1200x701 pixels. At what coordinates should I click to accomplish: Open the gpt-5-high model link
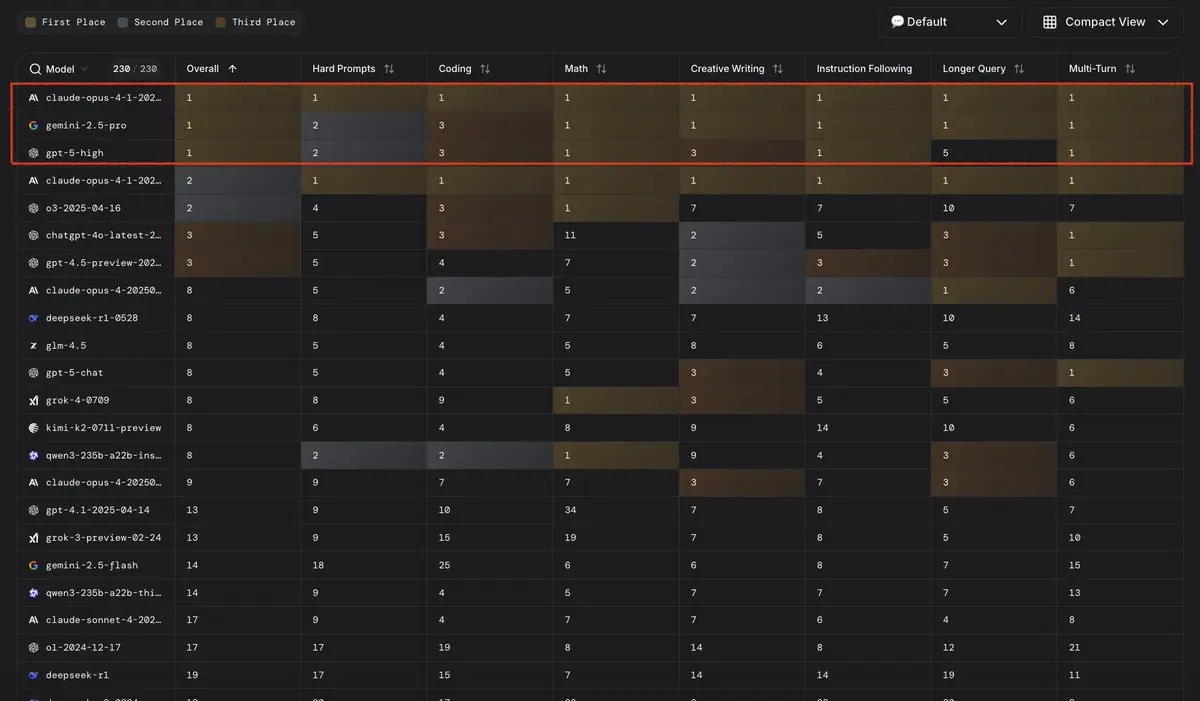click(x=75, y=153)
